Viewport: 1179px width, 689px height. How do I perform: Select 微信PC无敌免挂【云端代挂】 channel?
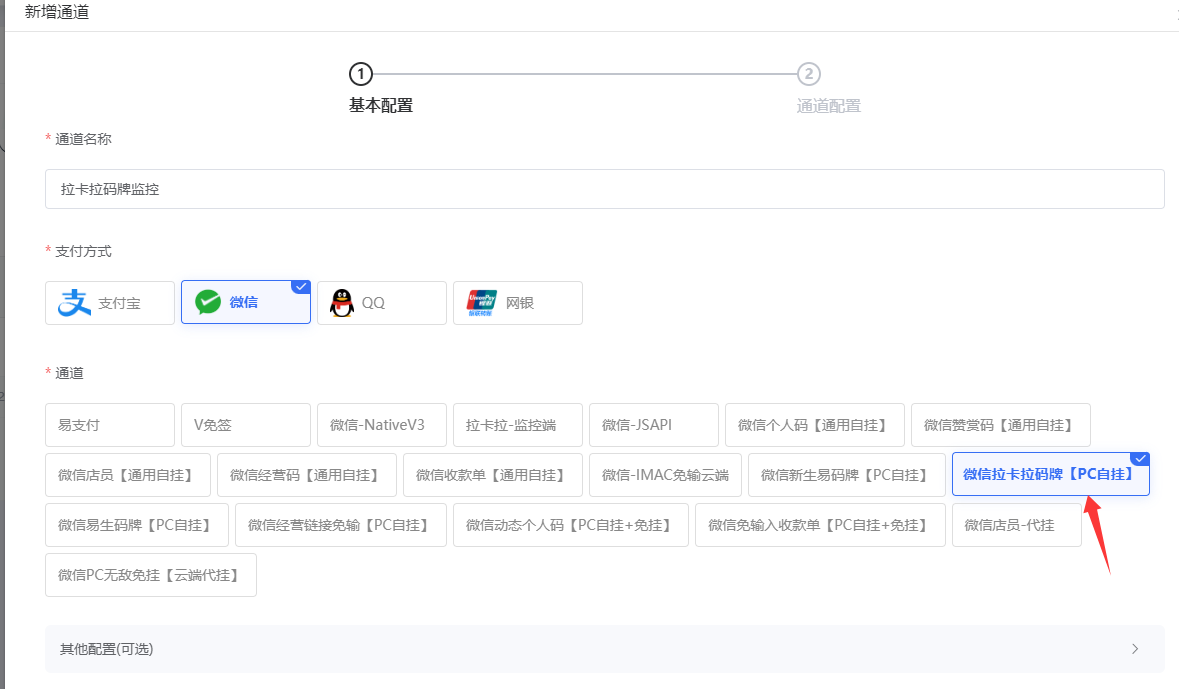coord(151,575)
